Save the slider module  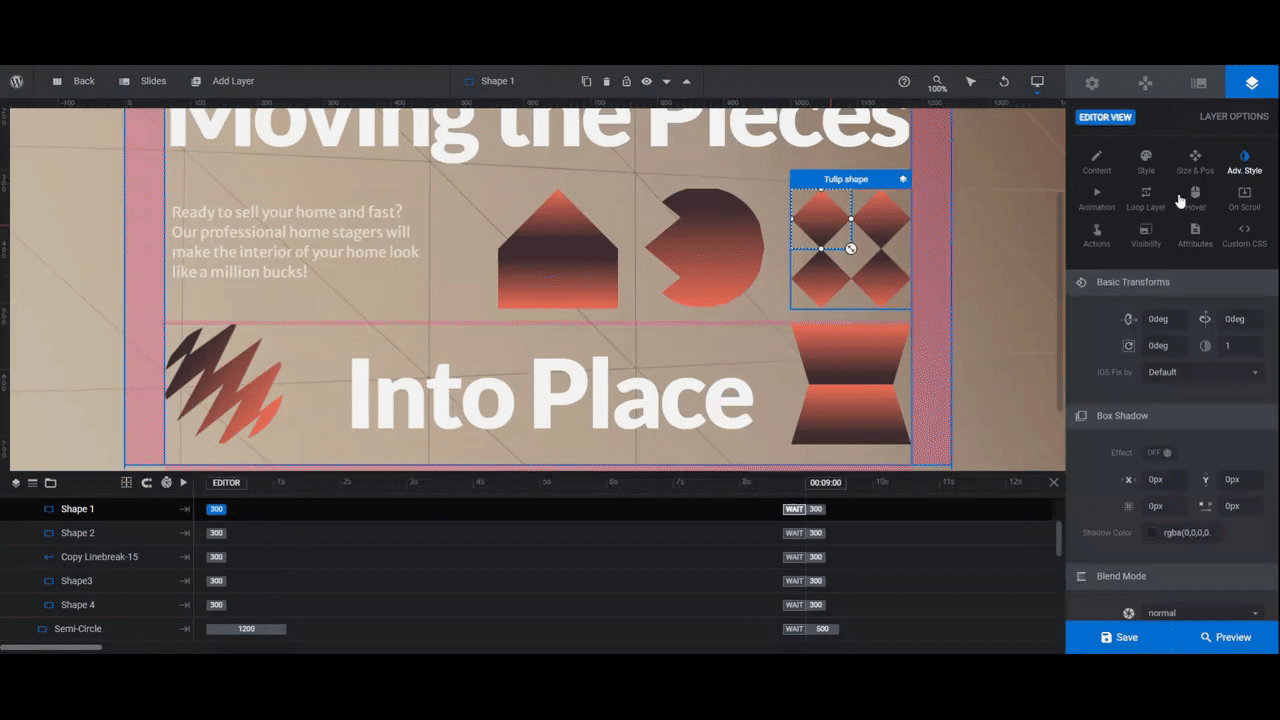[1119, 637]
